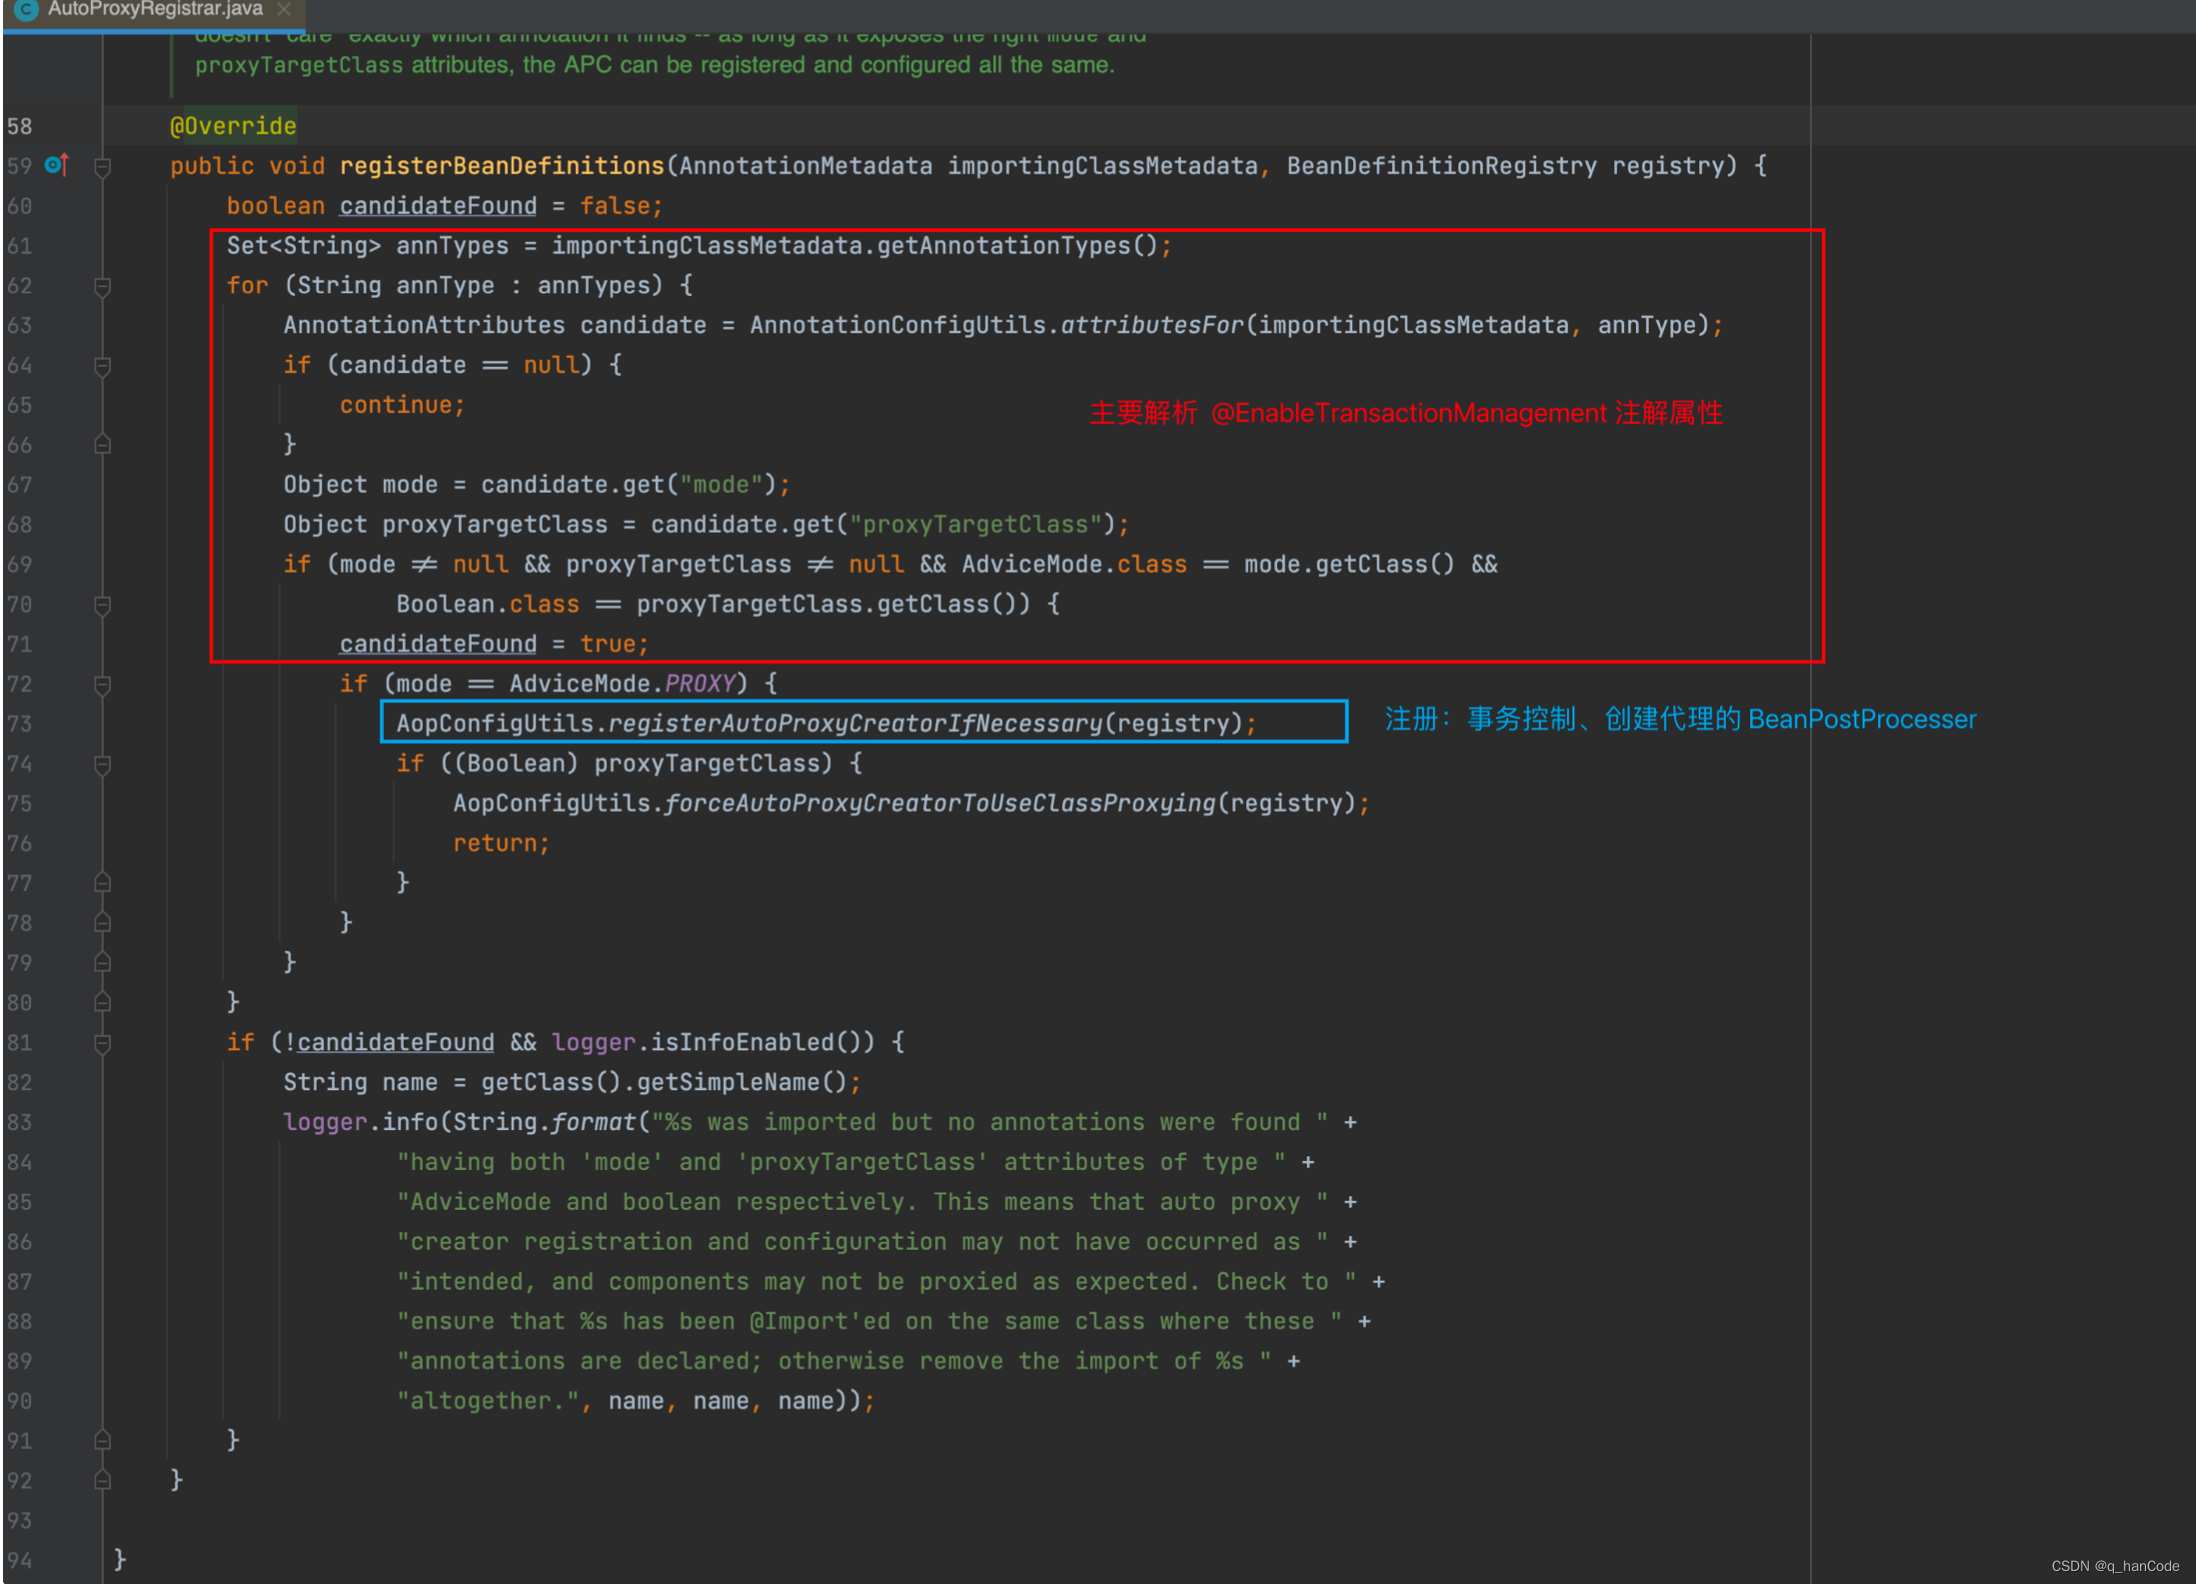
Task: Click candidateFound = true on line 71
Action: tap(494, 644)
